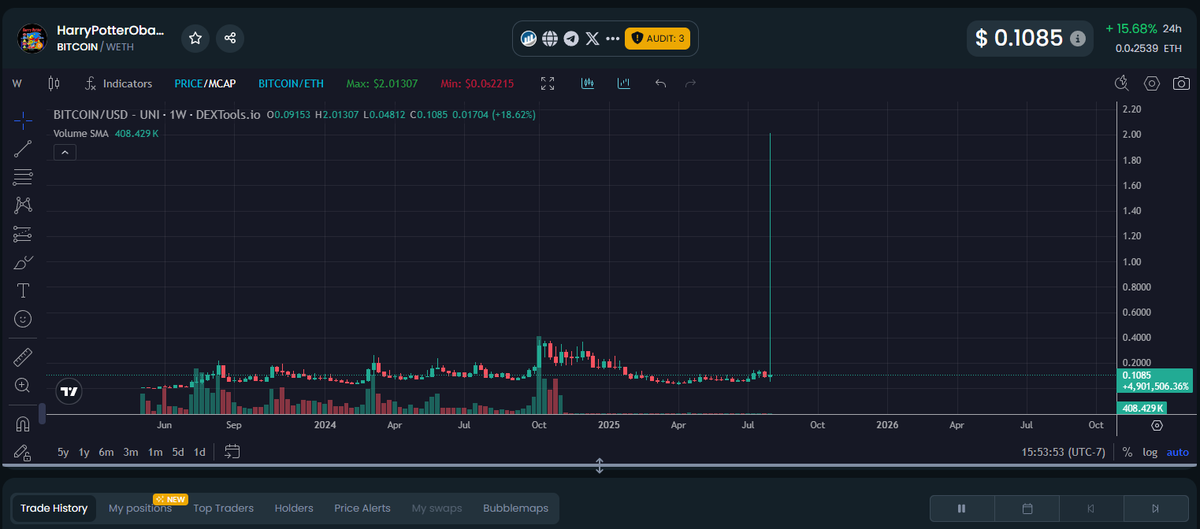Set chart range to 5y
The height and width of the screenshot is (529, 1200).
[x=63, y=452]
